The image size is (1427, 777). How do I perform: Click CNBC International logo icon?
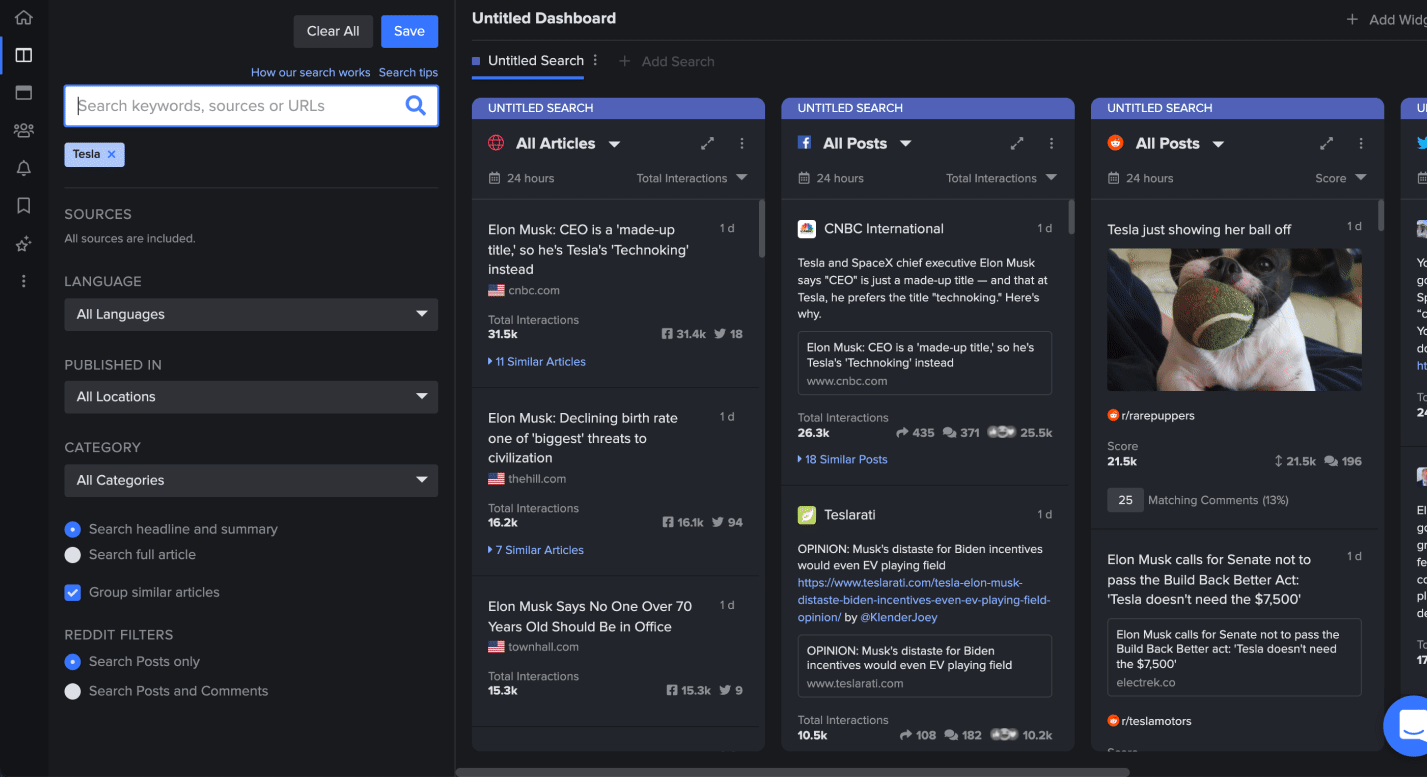click(806, 229)
